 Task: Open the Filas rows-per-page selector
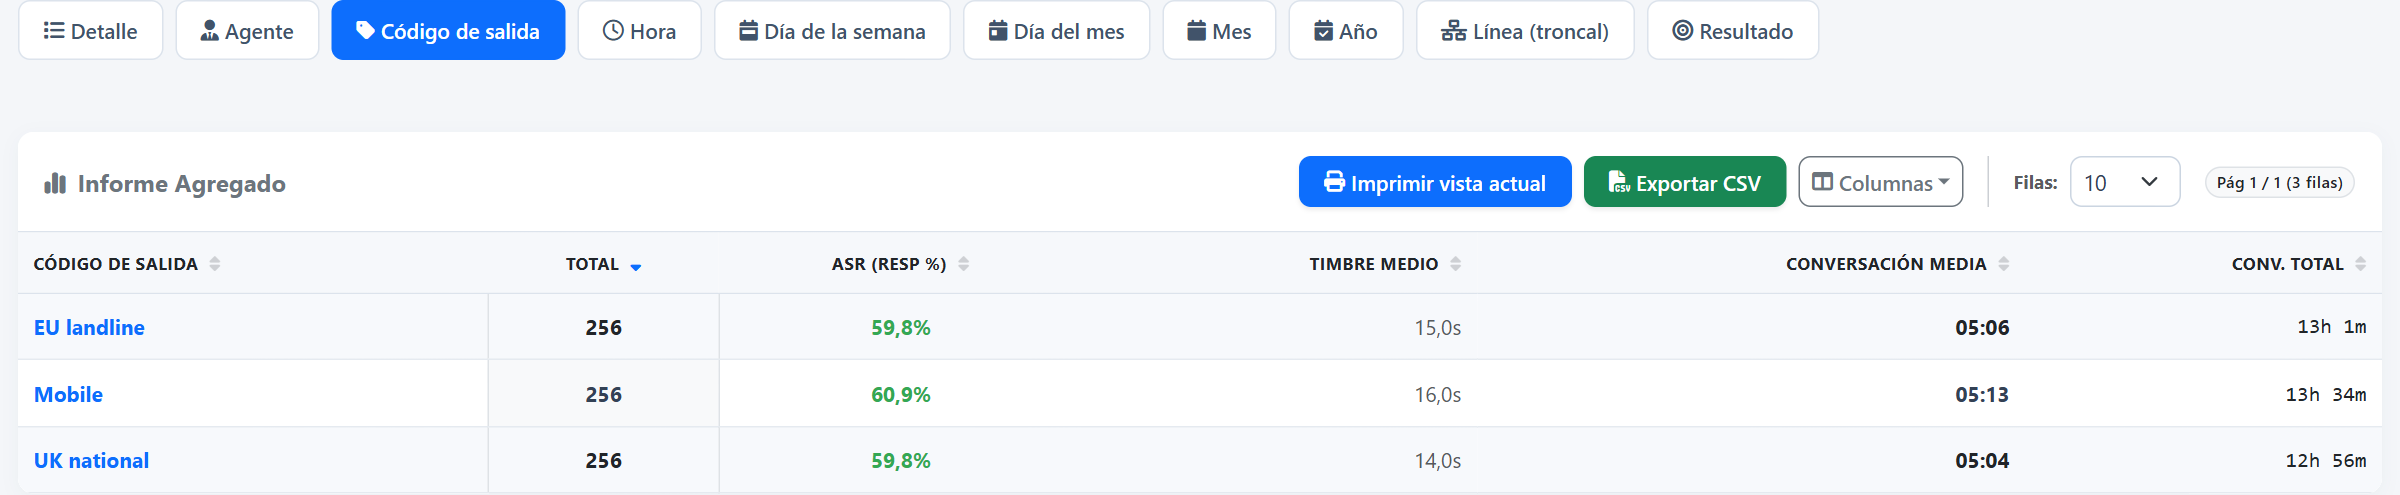coord(2125,182)
